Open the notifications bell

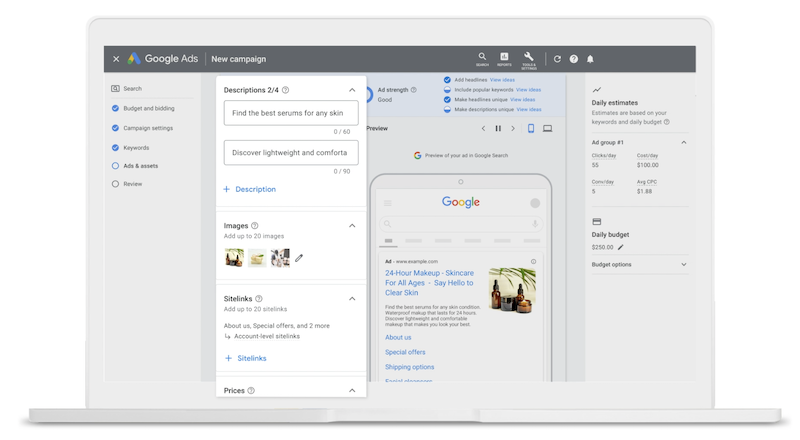tap(590, 59)
